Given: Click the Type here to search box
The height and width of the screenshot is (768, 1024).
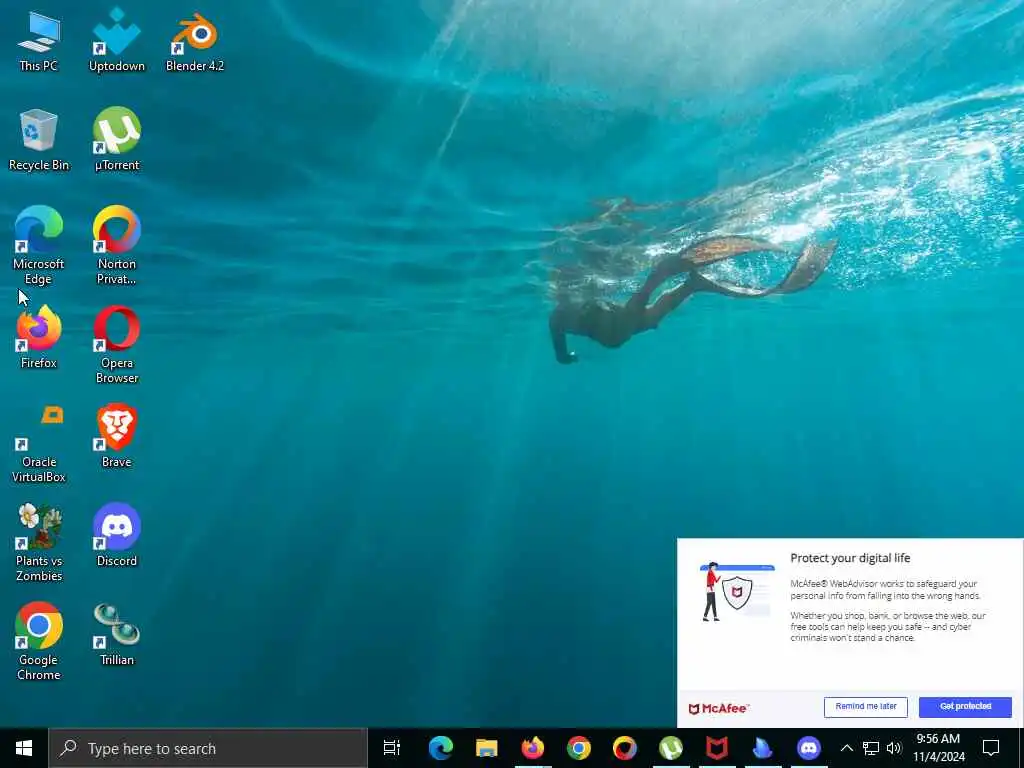Looking at the screenshot, I should pos(208,748).
